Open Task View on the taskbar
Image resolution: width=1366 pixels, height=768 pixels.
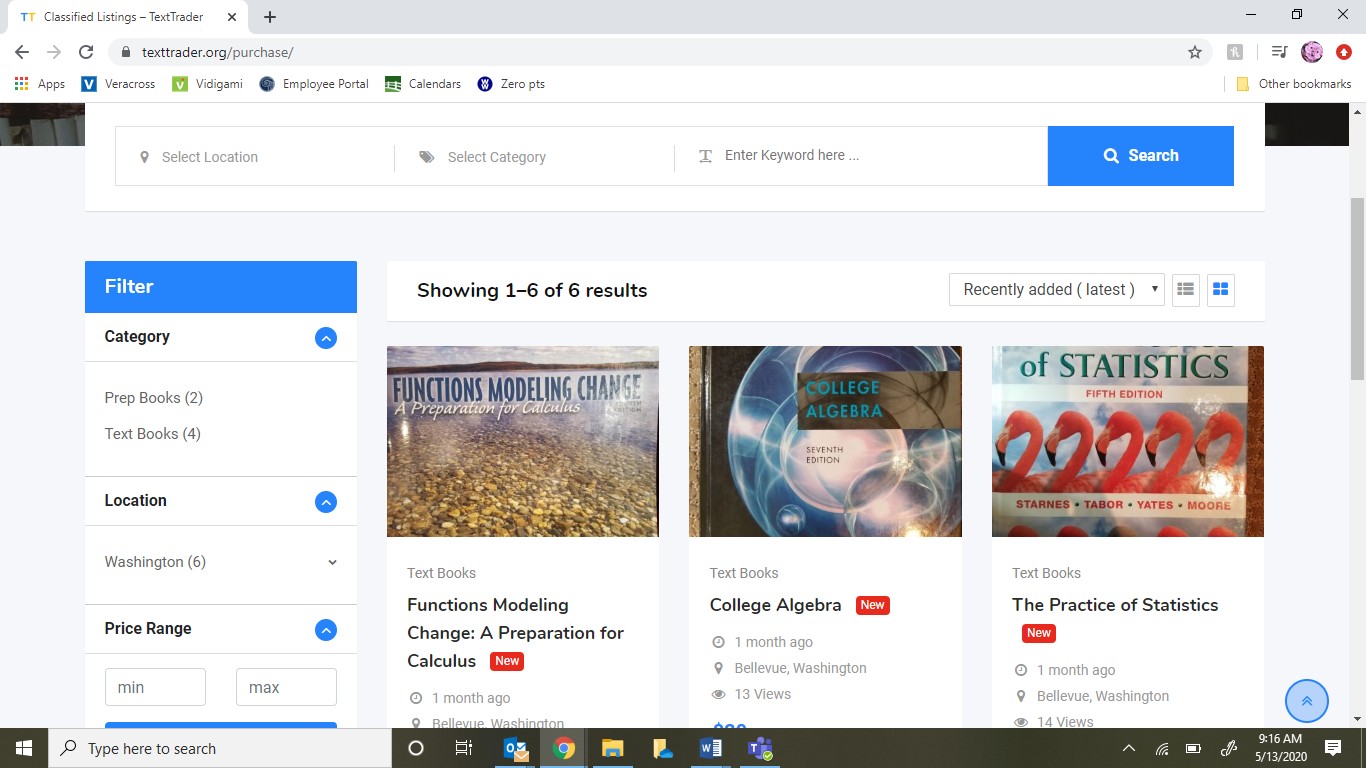[464, 748]
